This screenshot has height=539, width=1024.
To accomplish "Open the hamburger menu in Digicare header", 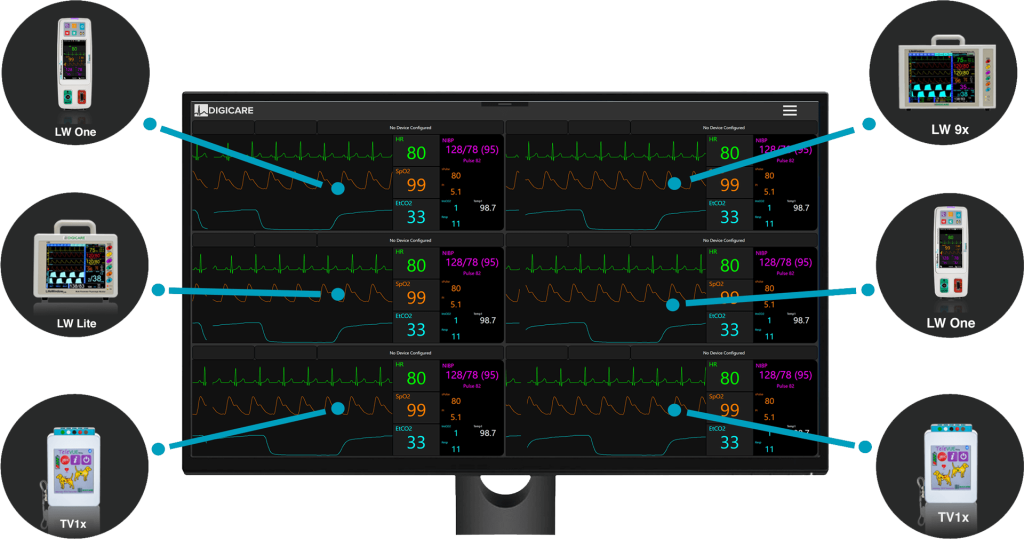I will coord(790,110).
